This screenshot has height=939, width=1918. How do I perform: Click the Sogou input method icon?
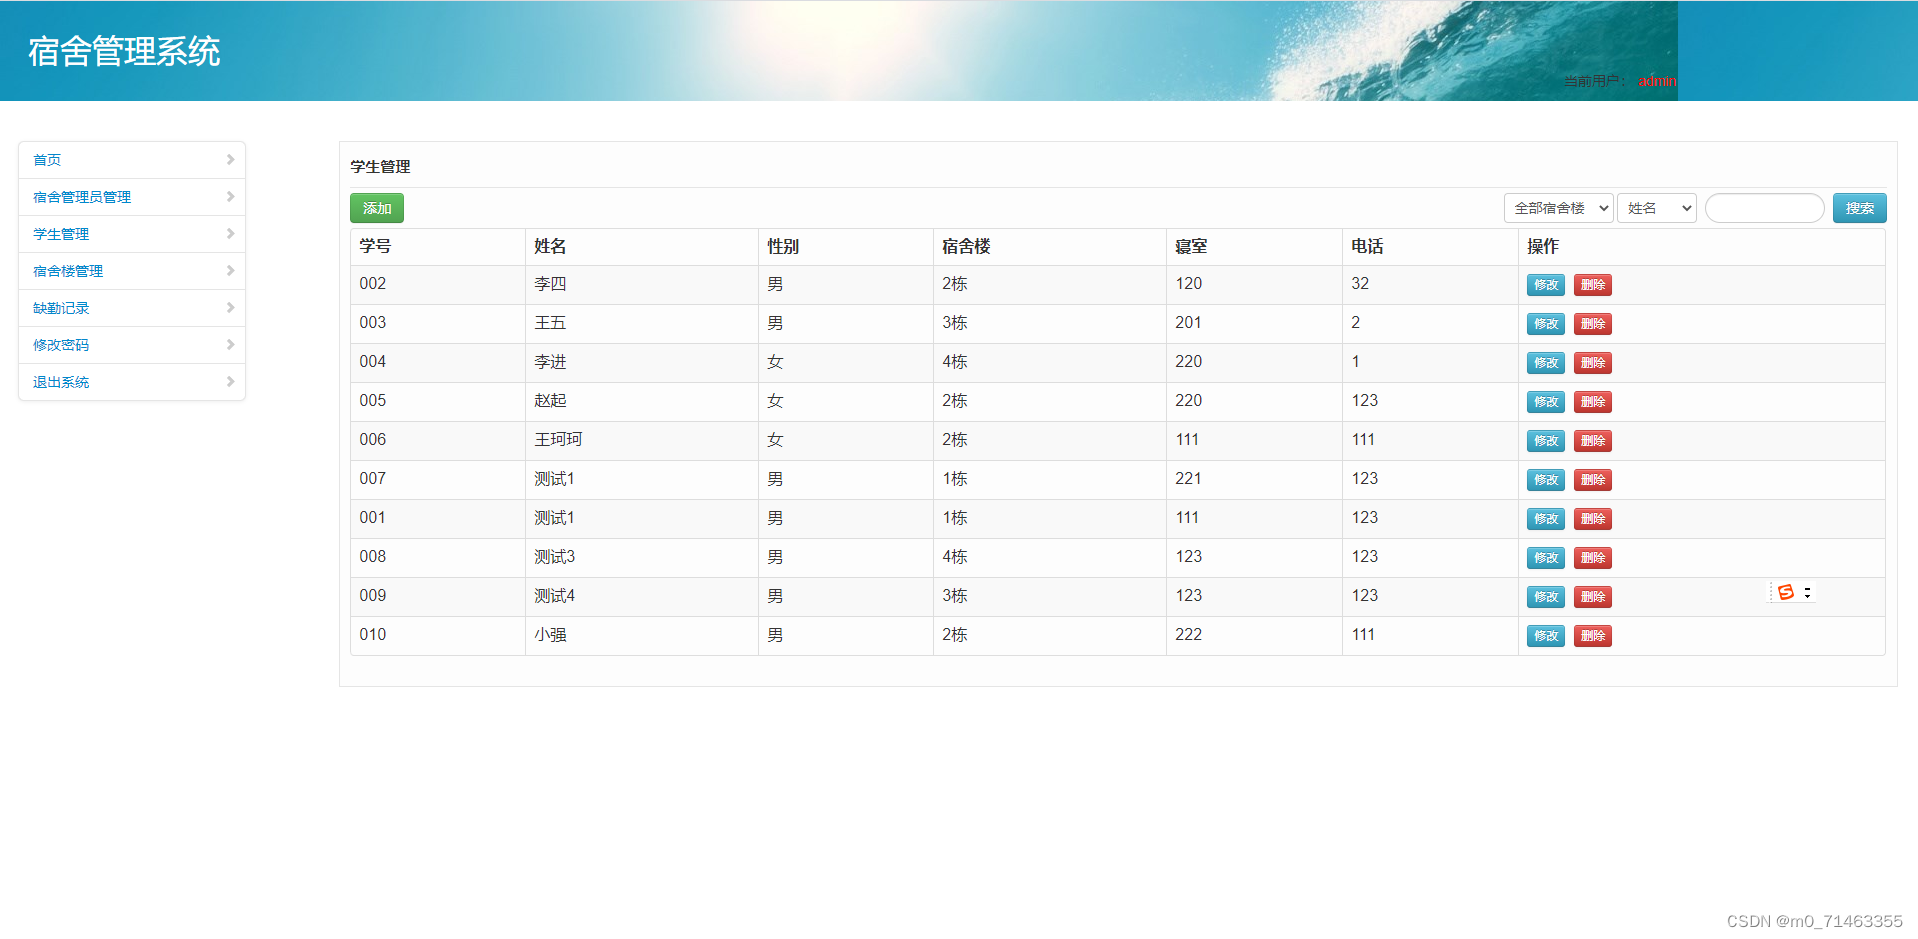(x=1786, y=592)
